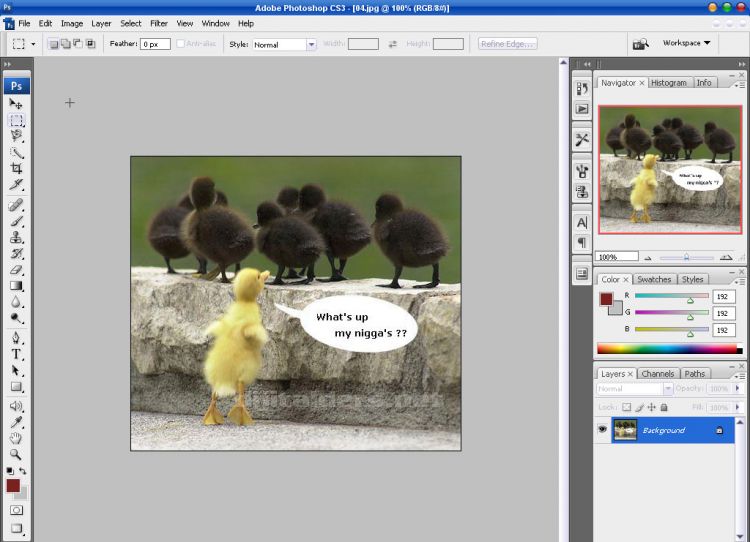Click the foreground color swatch in toolbox
This screenshot has height=542, width=750.
pyautogui.click(x=13, y=486)
